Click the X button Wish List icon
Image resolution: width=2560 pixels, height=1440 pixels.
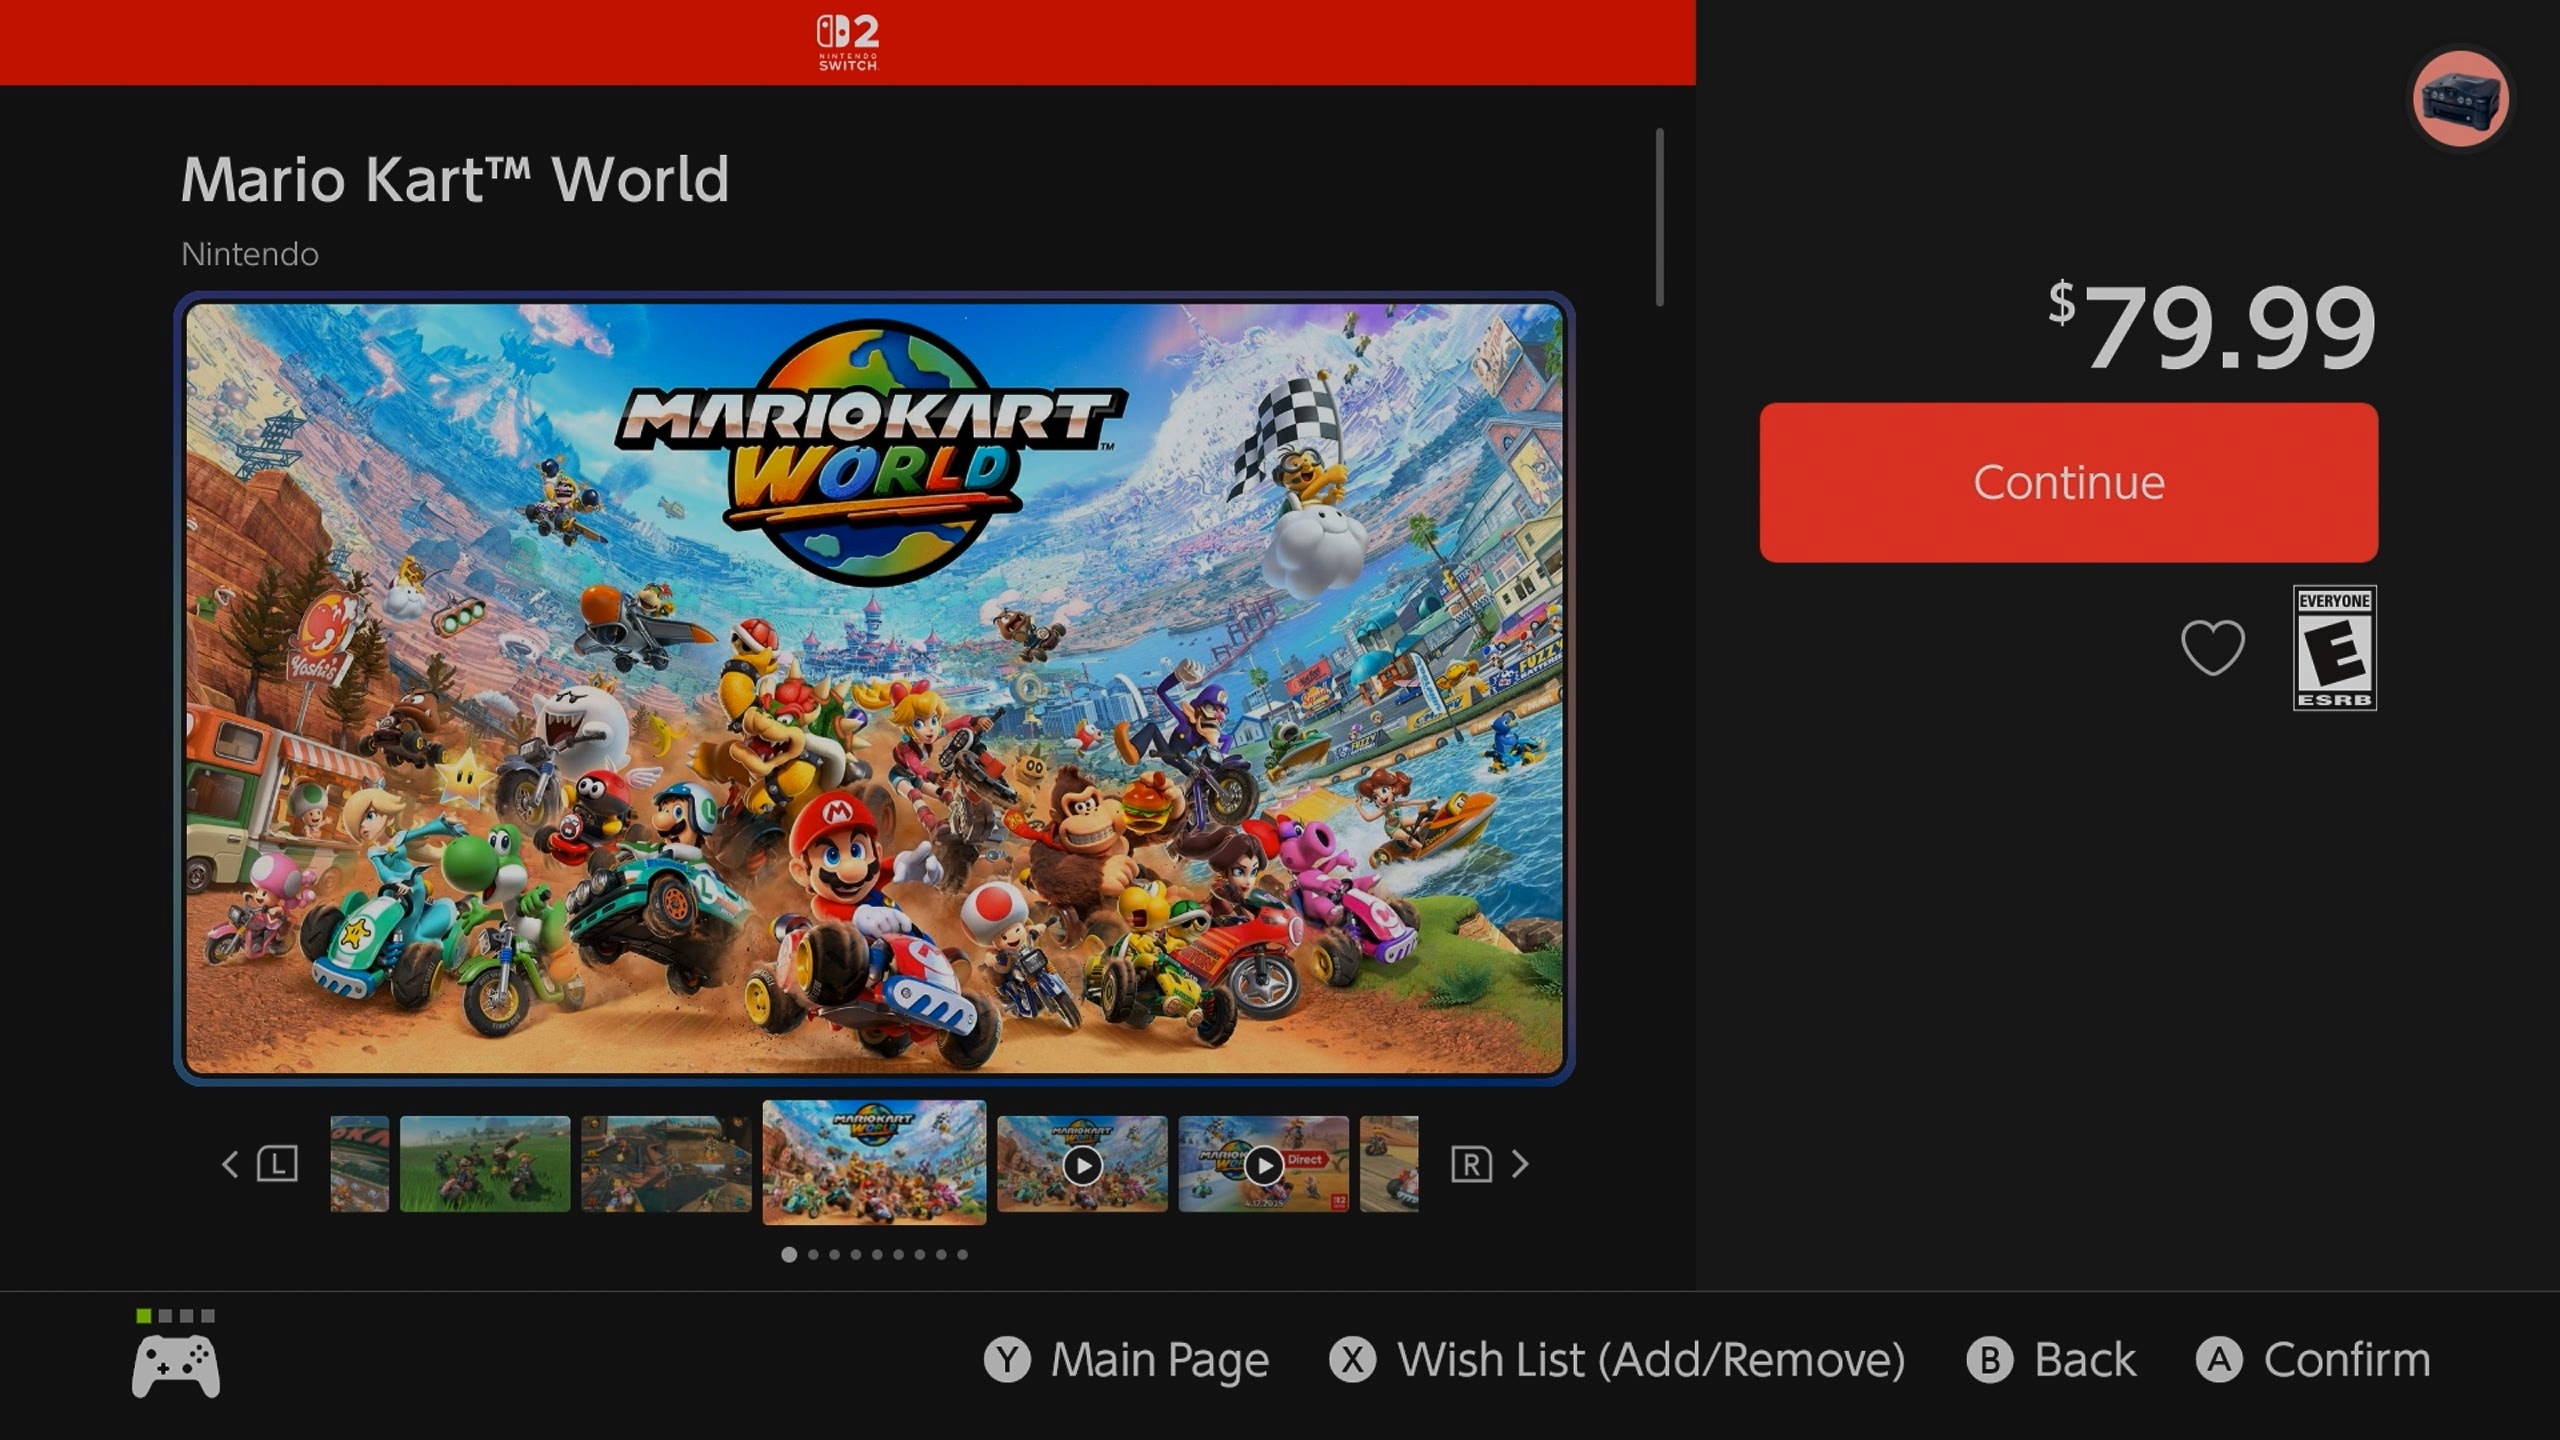point(1352,1360)
